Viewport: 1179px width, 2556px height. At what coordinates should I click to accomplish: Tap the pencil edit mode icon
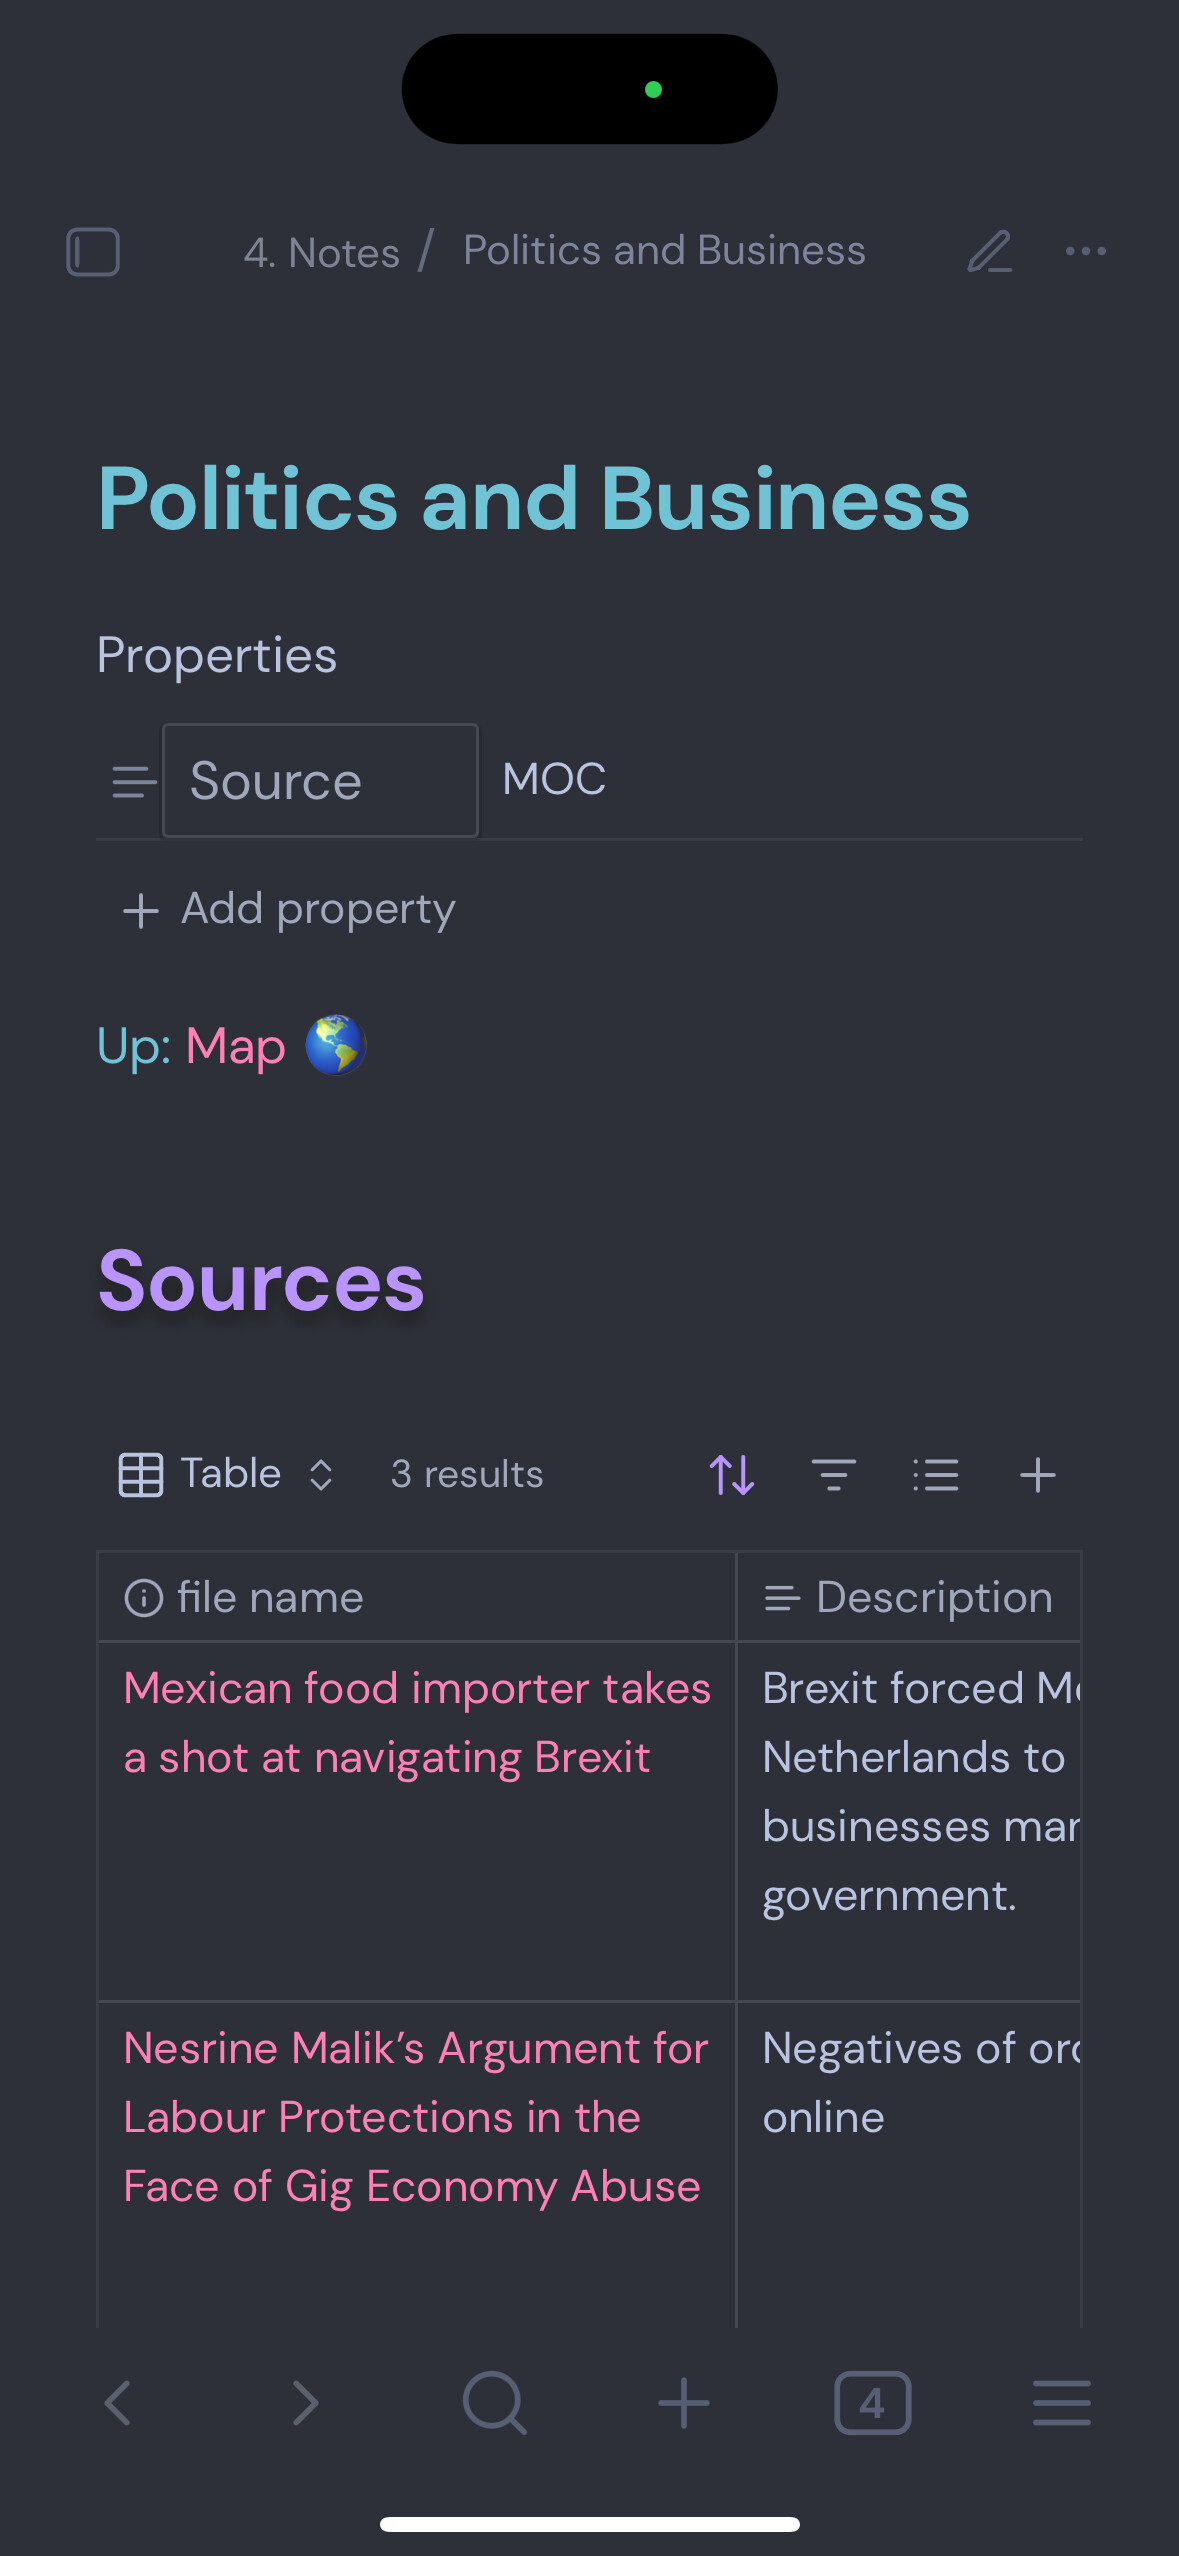pos(989,251)
